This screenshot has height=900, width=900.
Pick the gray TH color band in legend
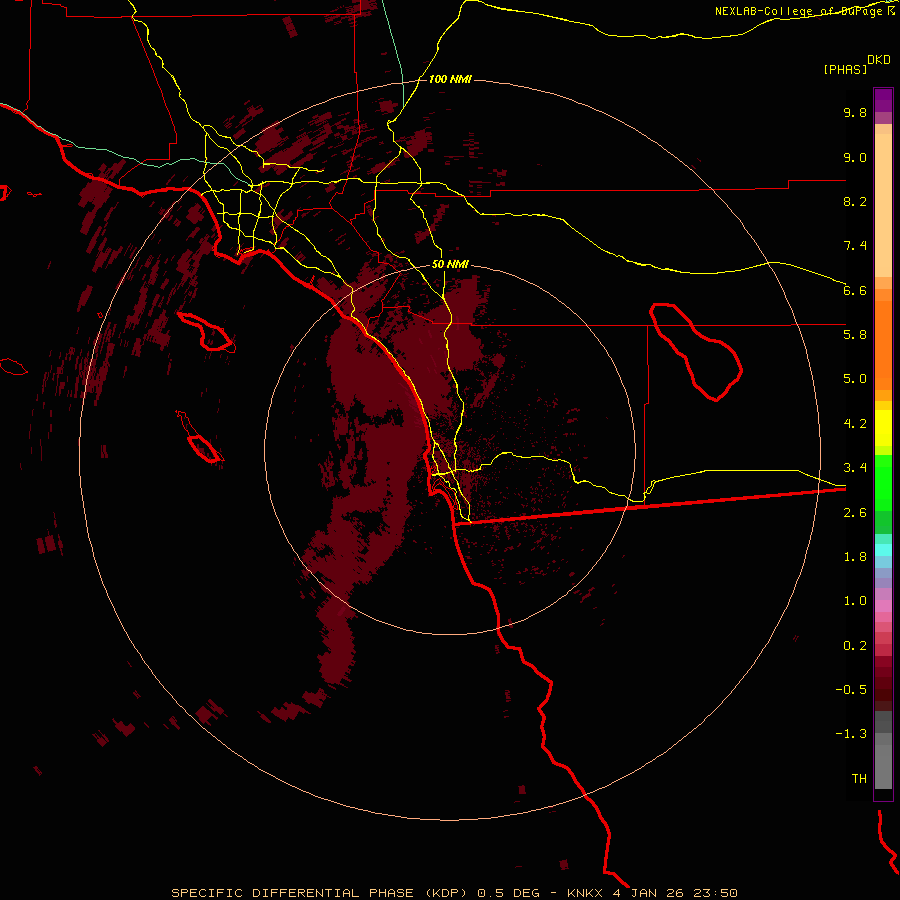883,766
